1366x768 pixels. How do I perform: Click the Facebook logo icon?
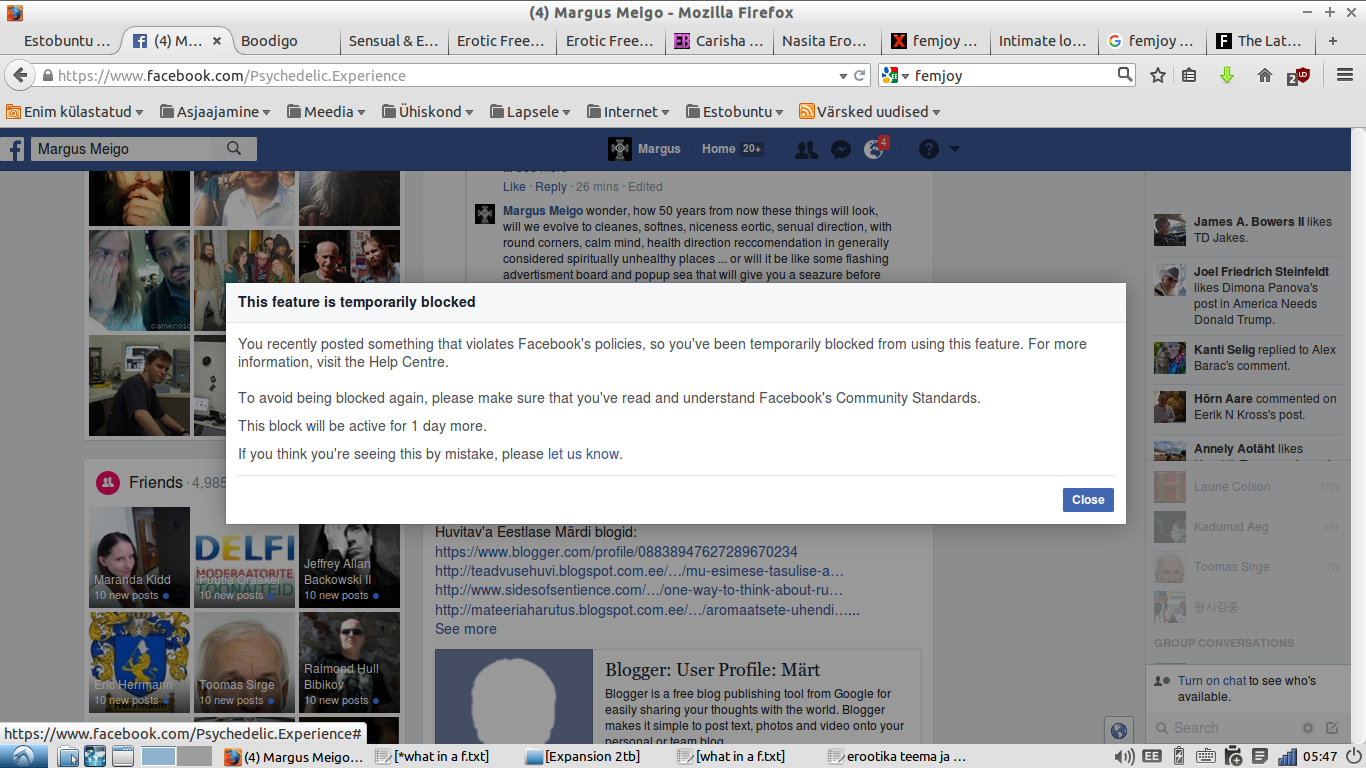(x=14, y=149)
